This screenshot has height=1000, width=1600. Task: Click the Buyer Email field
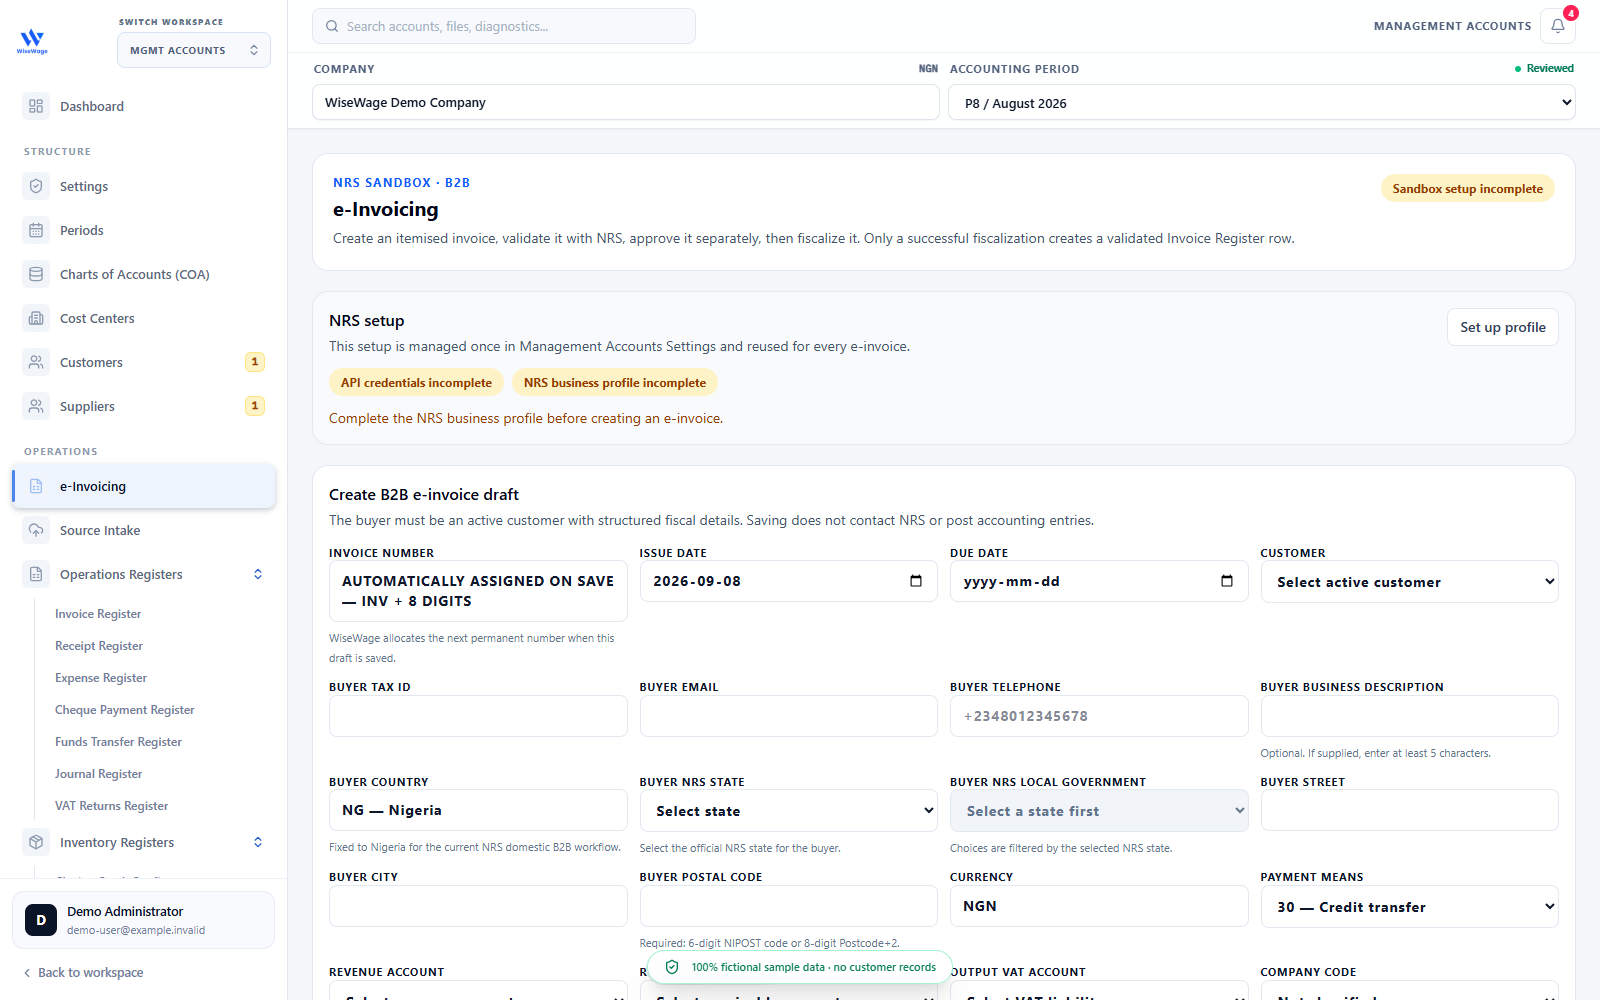[788, 716]
